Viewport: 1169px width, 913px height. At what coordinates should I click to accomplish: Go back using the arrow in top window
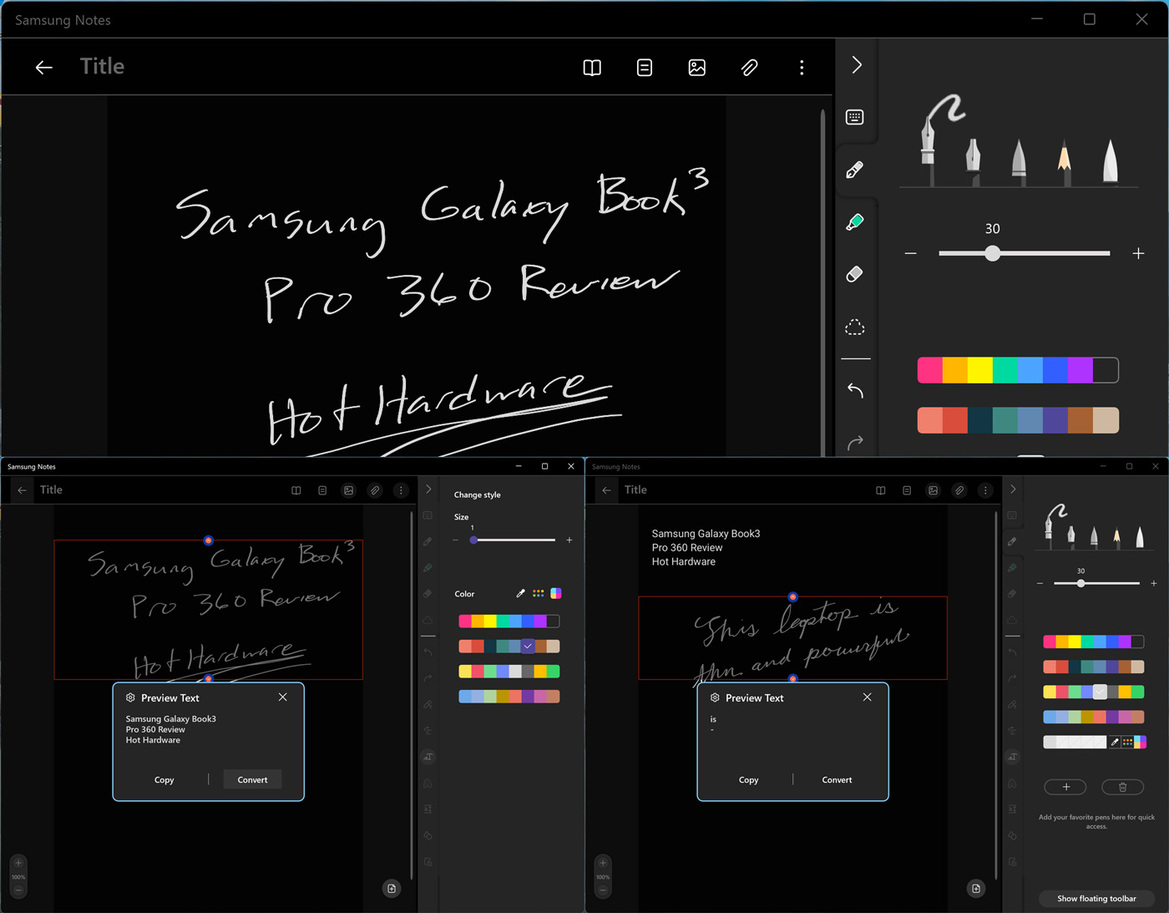pos(44,68)
